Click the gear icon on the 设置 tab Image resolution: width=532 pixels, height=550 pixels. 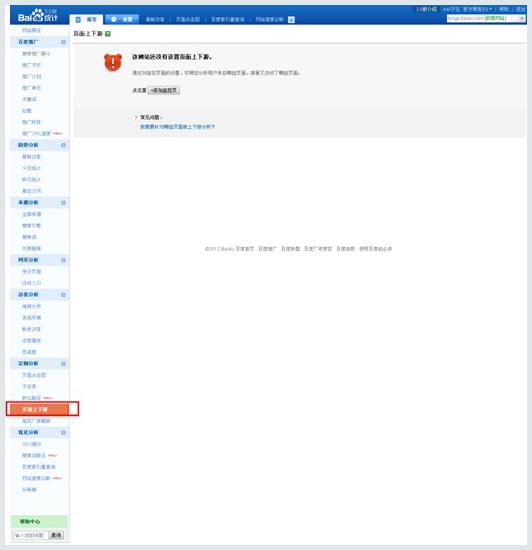point(114,19)
